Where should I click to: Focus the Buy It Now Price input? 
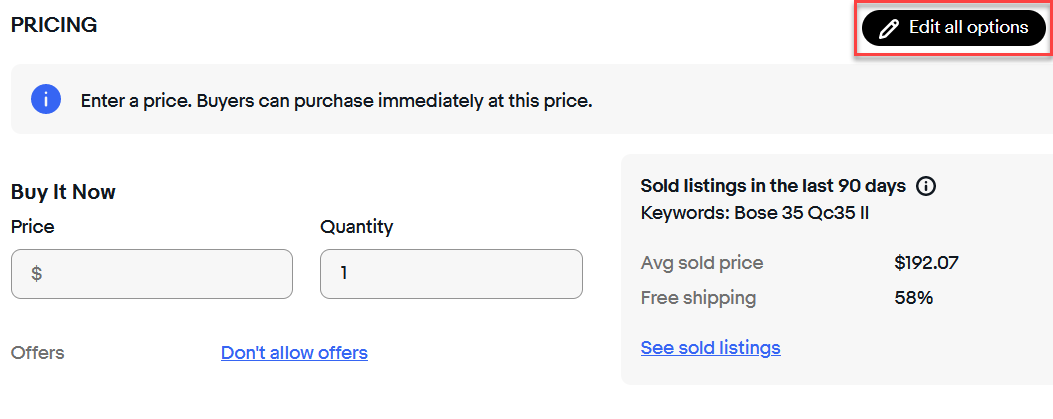(160, 273)
